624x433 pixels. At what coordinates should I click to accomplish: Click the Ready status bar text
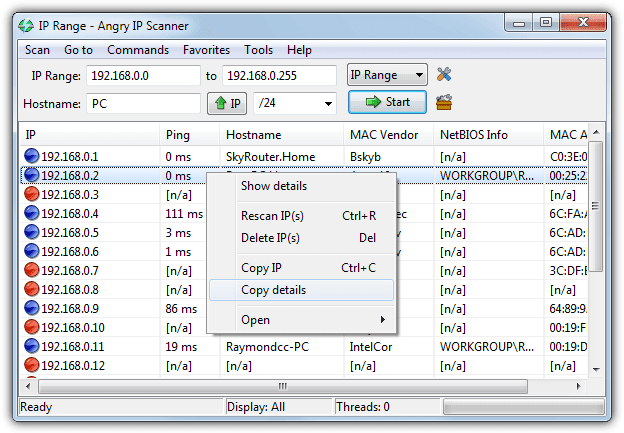pos(36,407)
